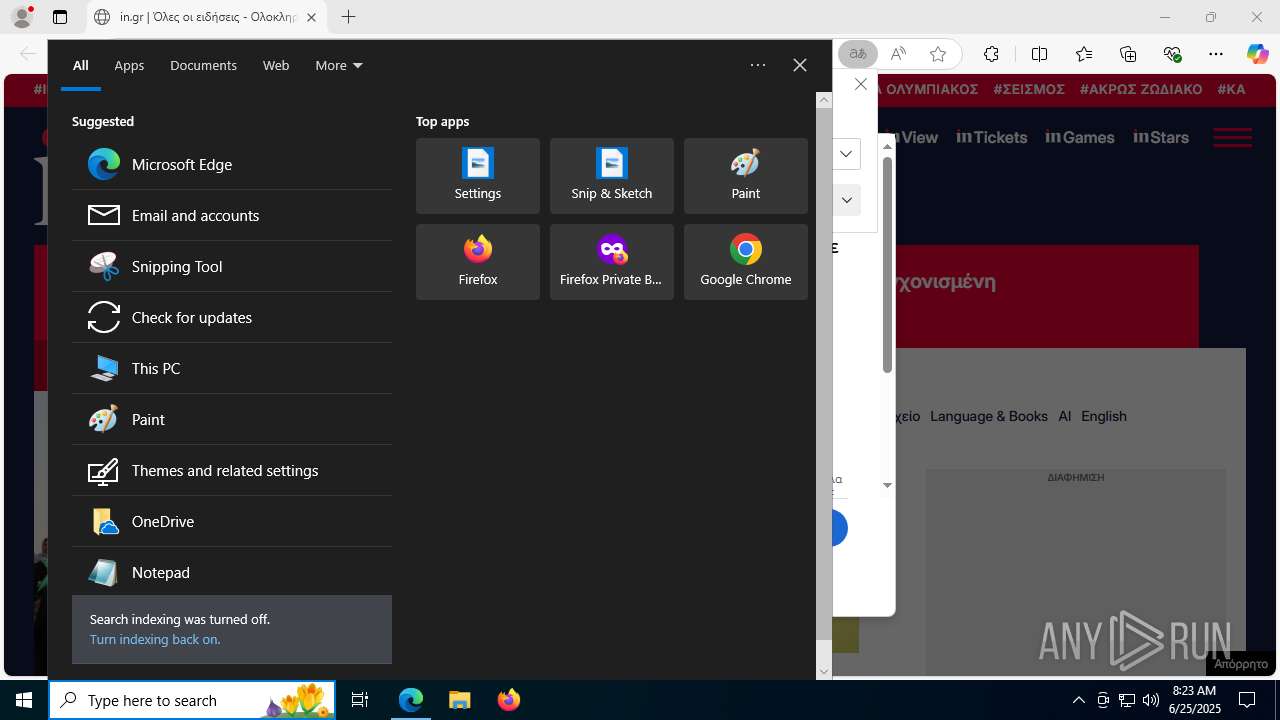Open in.gr hamburger menu
Screen dimensions: 1280x720
coord(1232,137)
